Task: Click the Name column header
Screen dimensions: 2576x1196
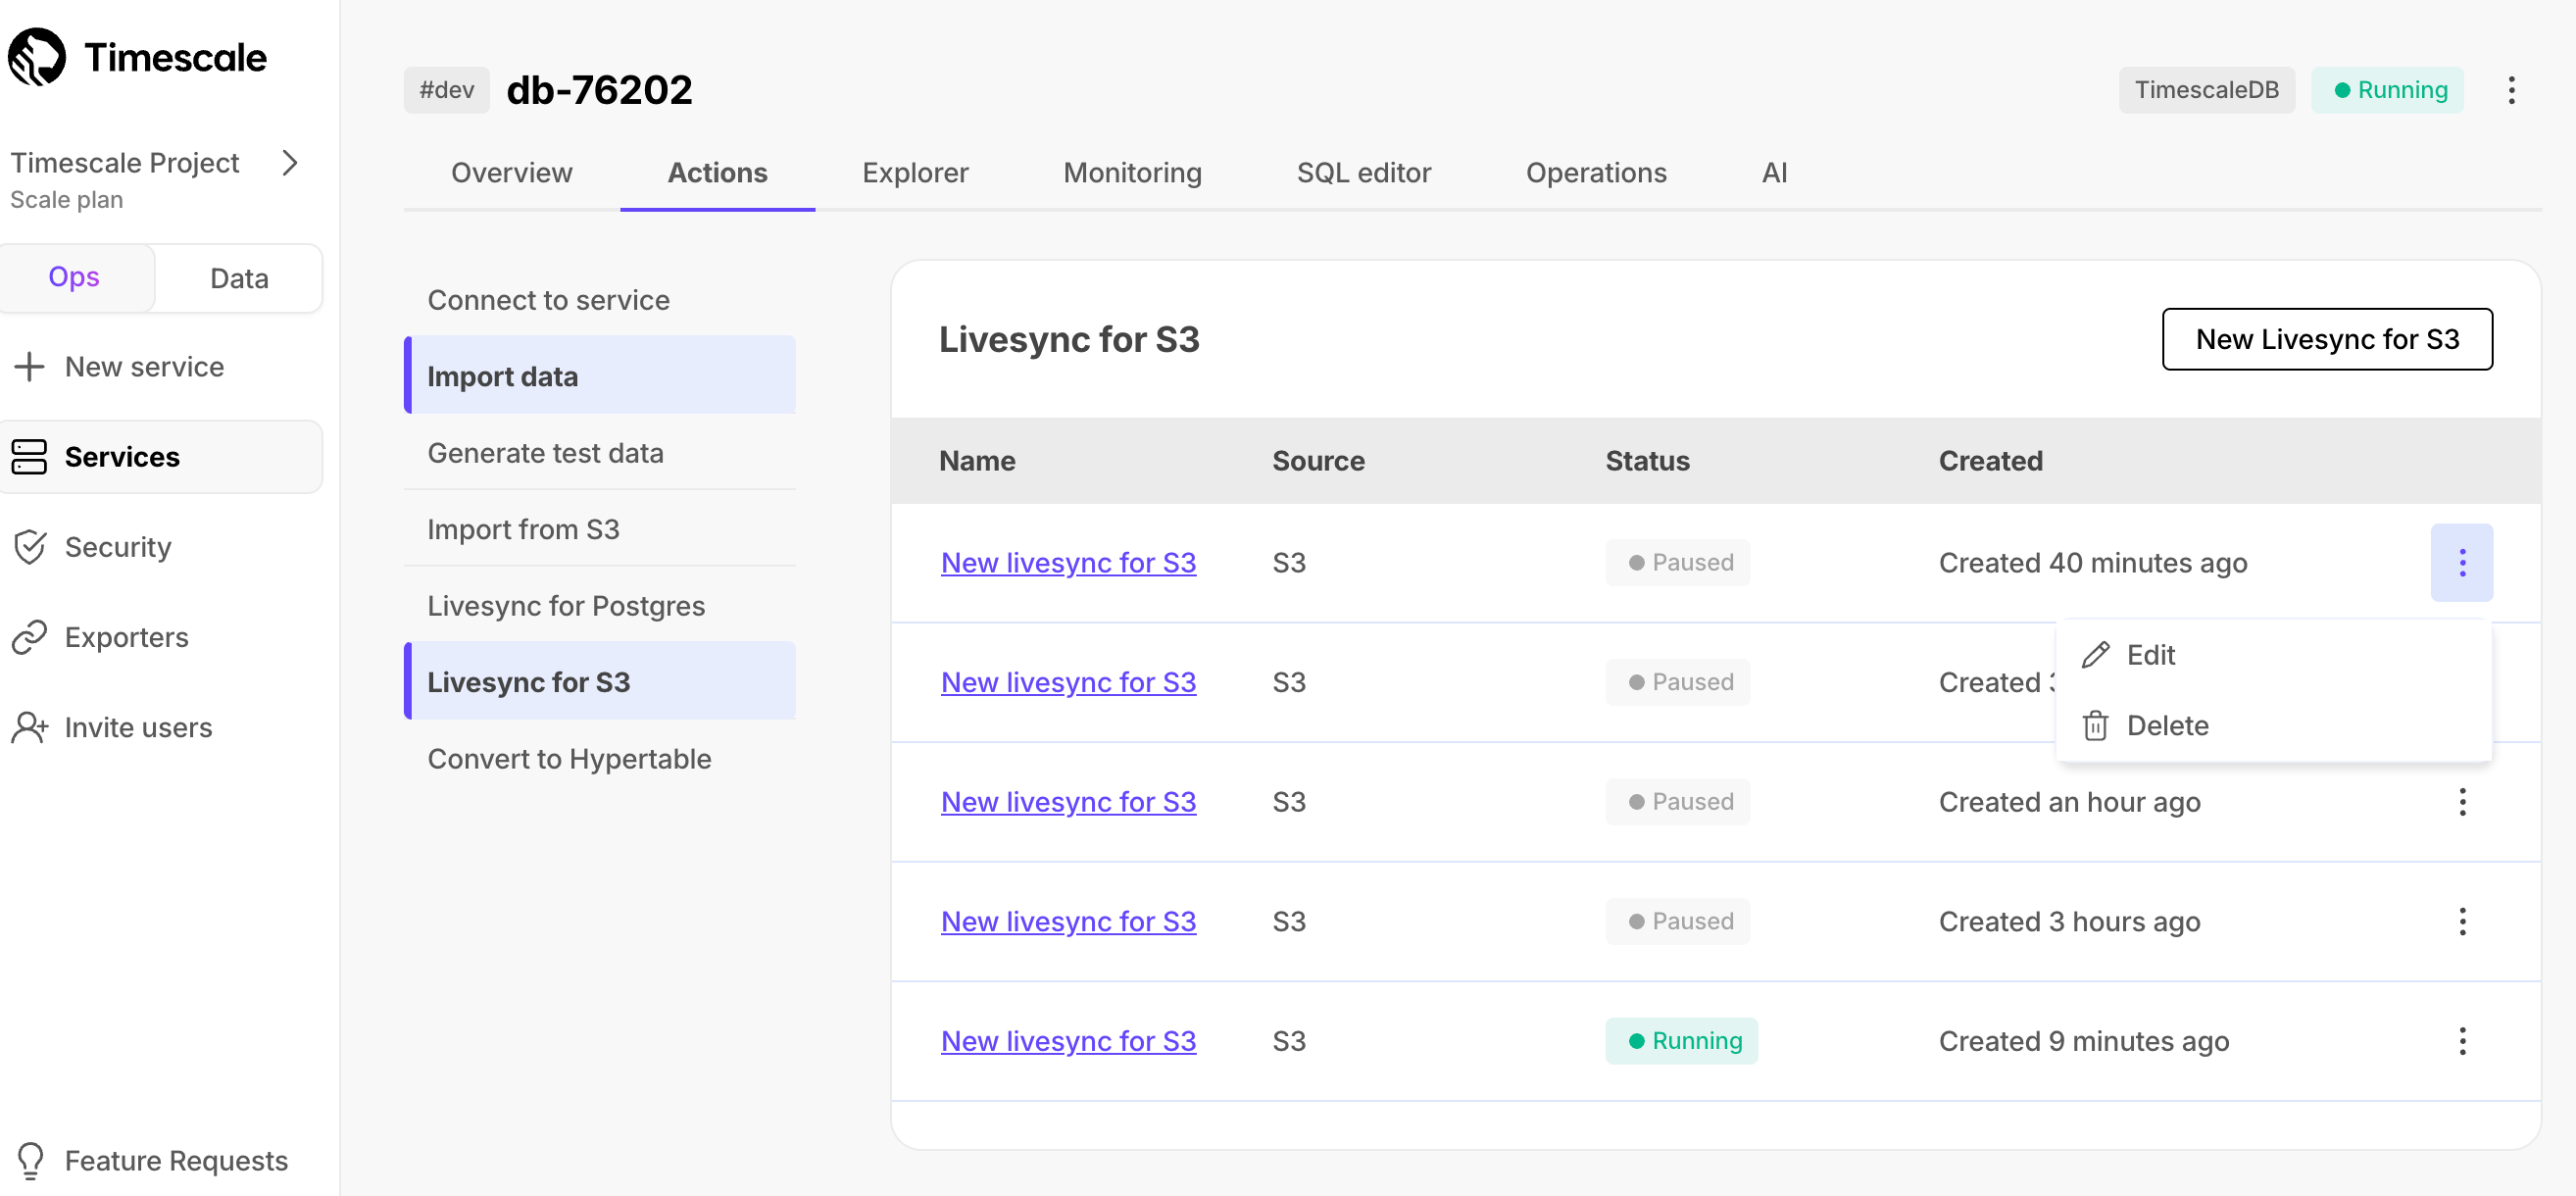Action: tap(977, 461)
